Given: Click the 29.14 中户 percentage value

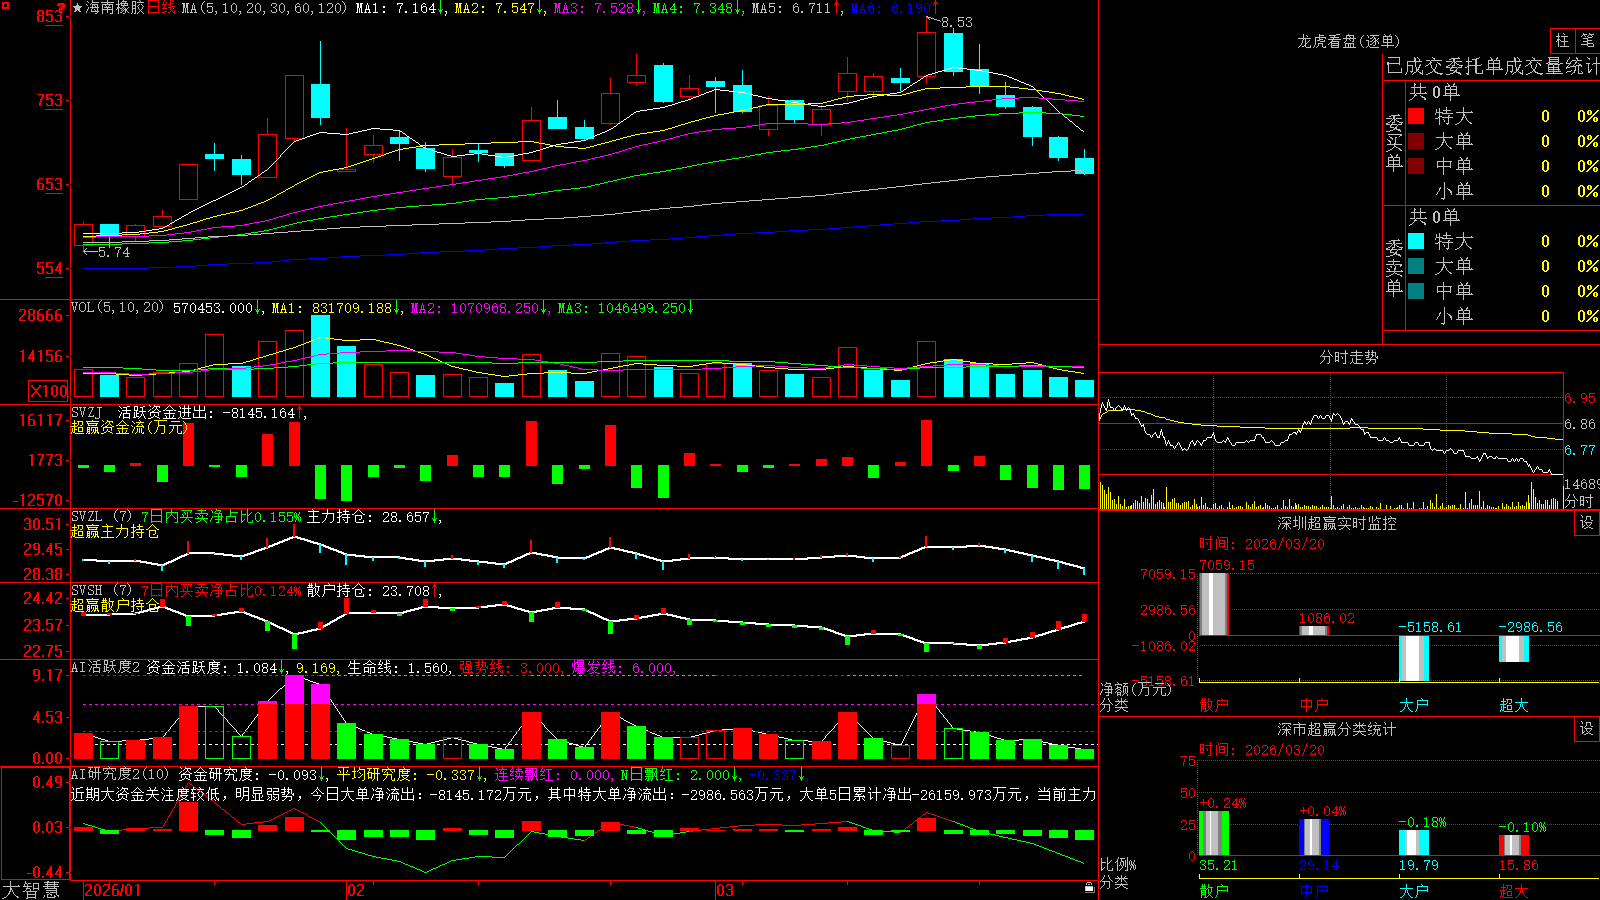Looking at the screenshot, I should (x=1319, y=865).
